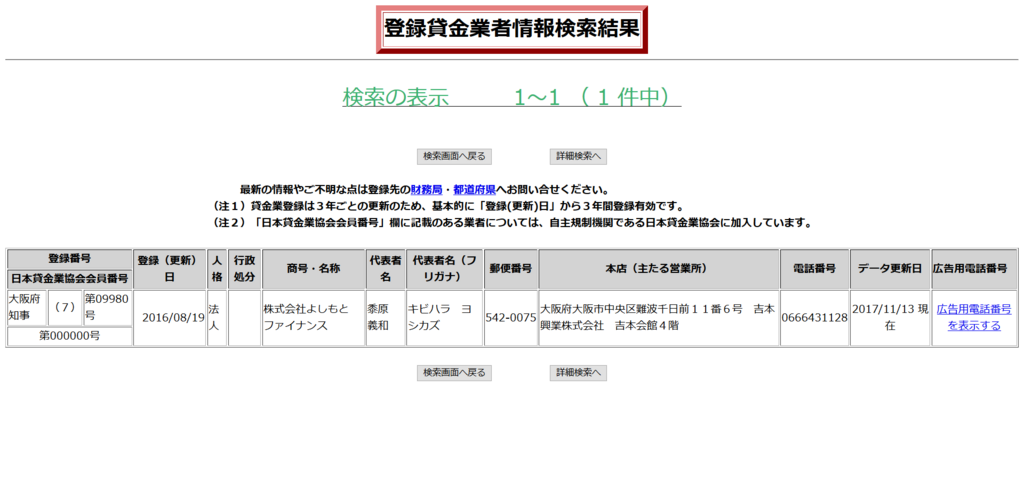Screen dimensions: 1024x484
Task: Select the 第000000号 member number cell
Action: pos(69,336)
